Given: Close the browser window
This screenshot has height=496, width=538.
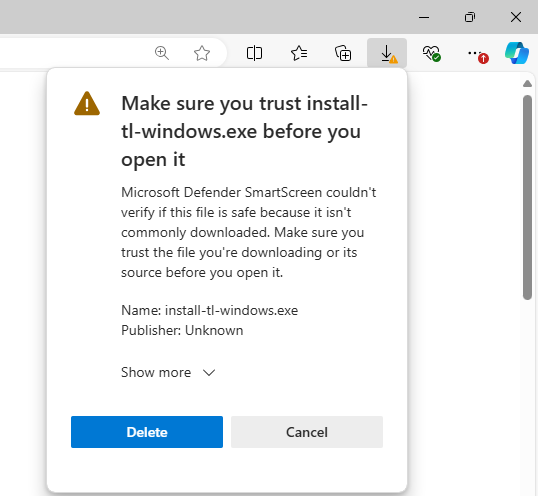Looking at the screenshot, I should coord(516,17).
